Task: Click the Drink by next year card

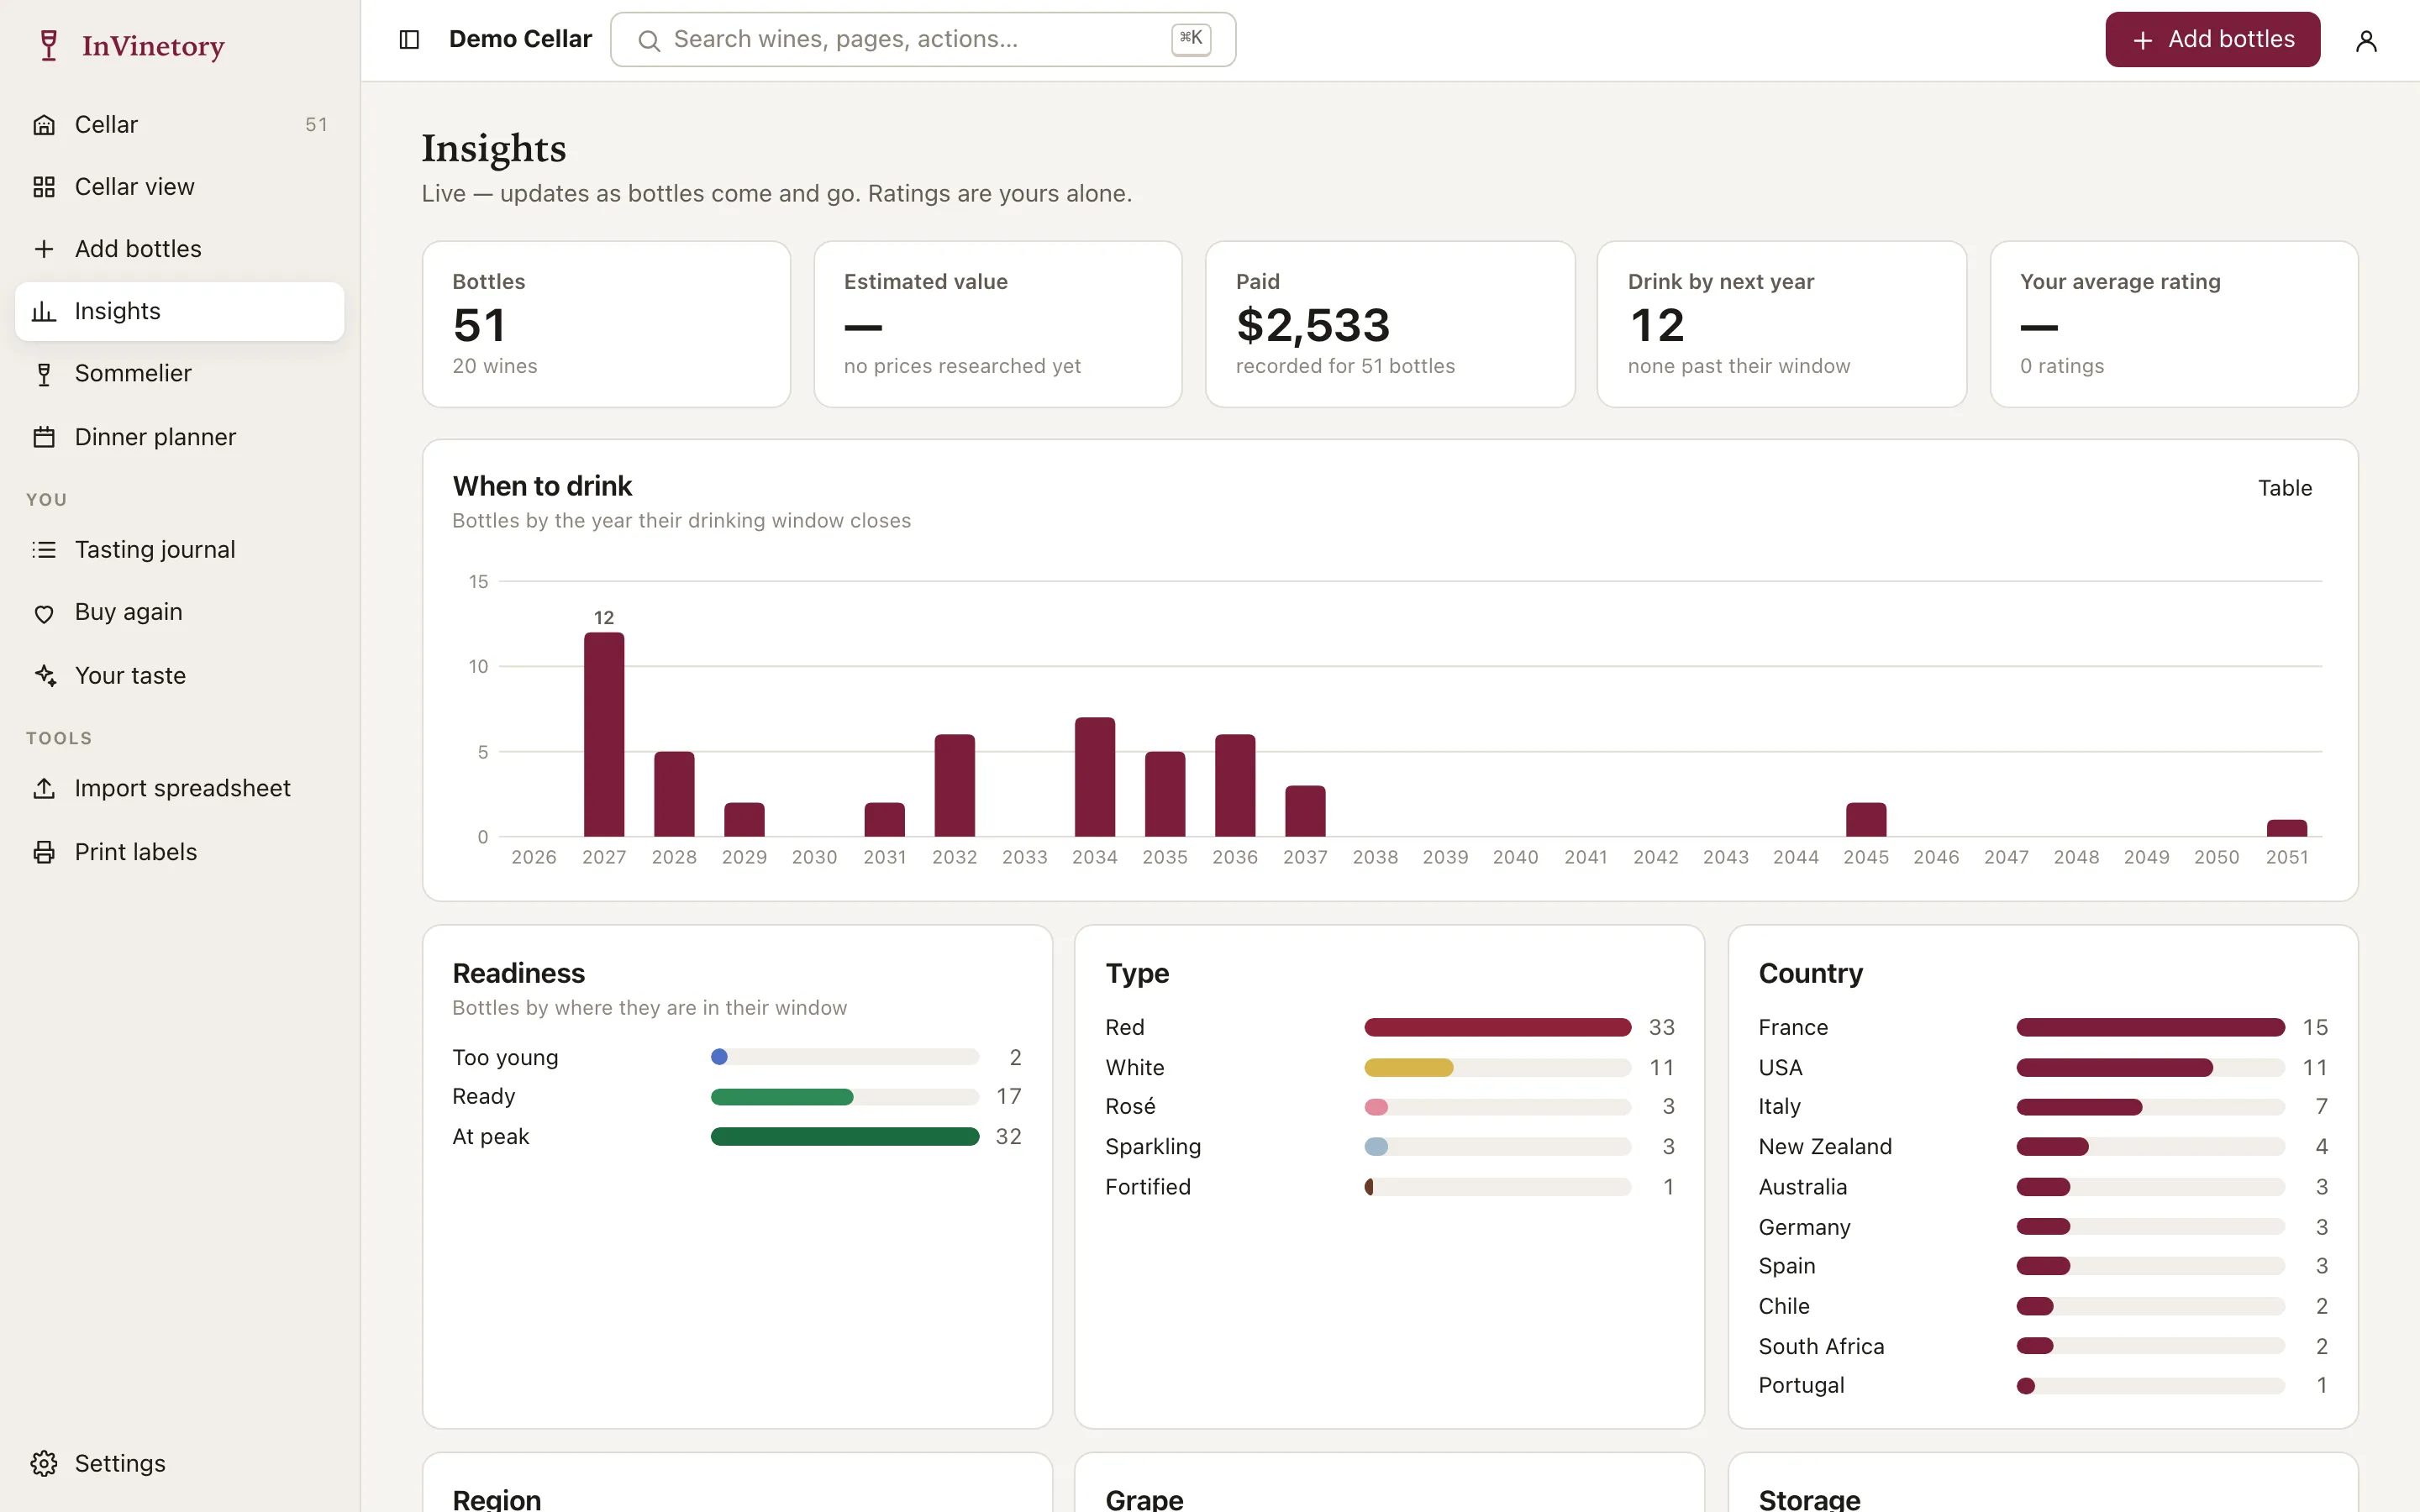Action: tap(1782, 324)
